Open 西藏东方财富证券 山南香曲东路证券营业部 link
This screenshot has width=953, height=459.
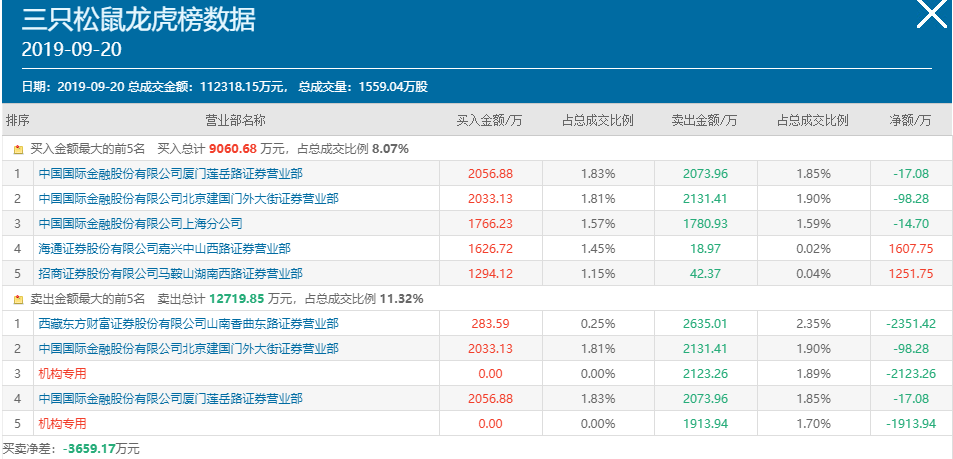[188, 323]
